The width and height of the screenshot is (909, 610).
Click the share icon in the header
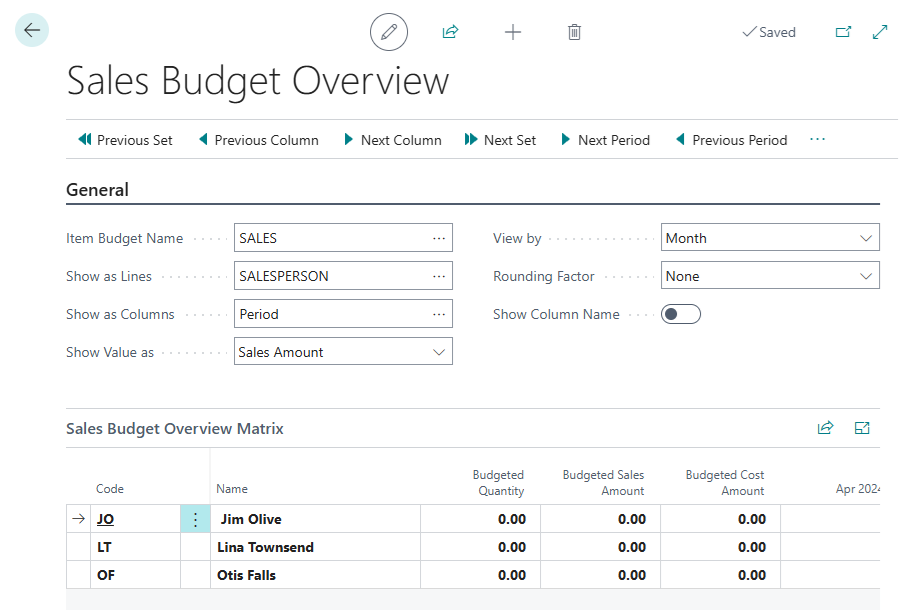(x=450, y=32)
